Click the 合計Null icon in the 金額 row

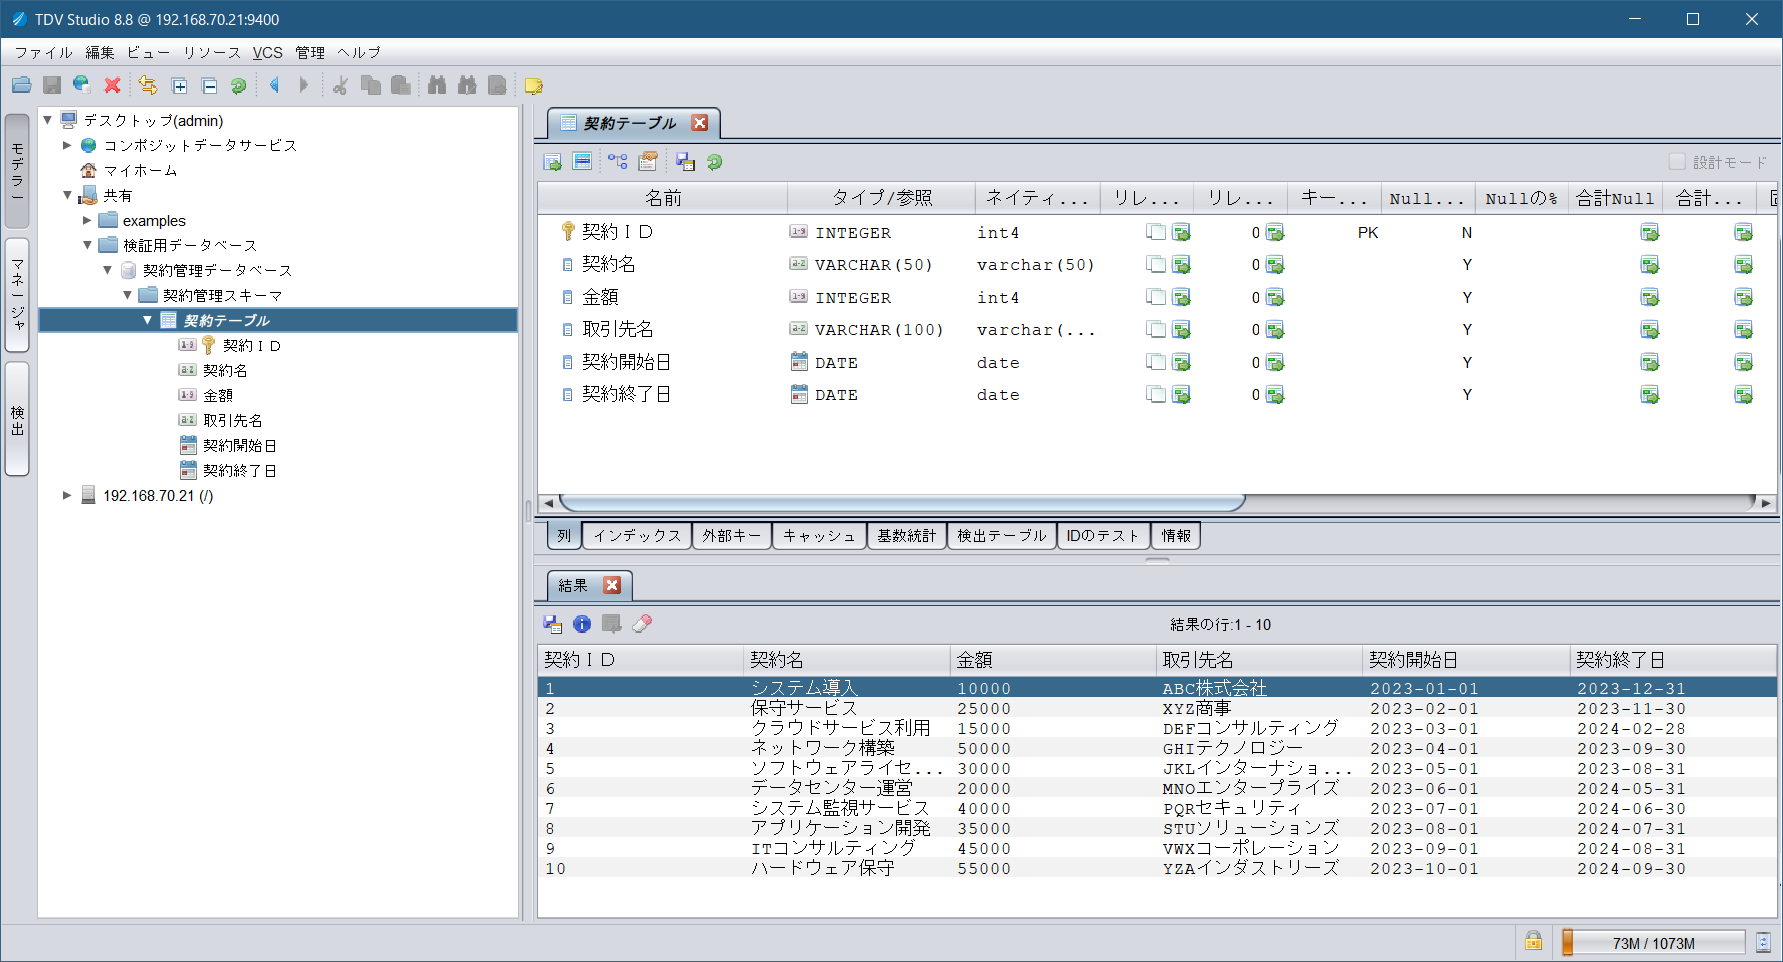click(x=1650, y=298)
